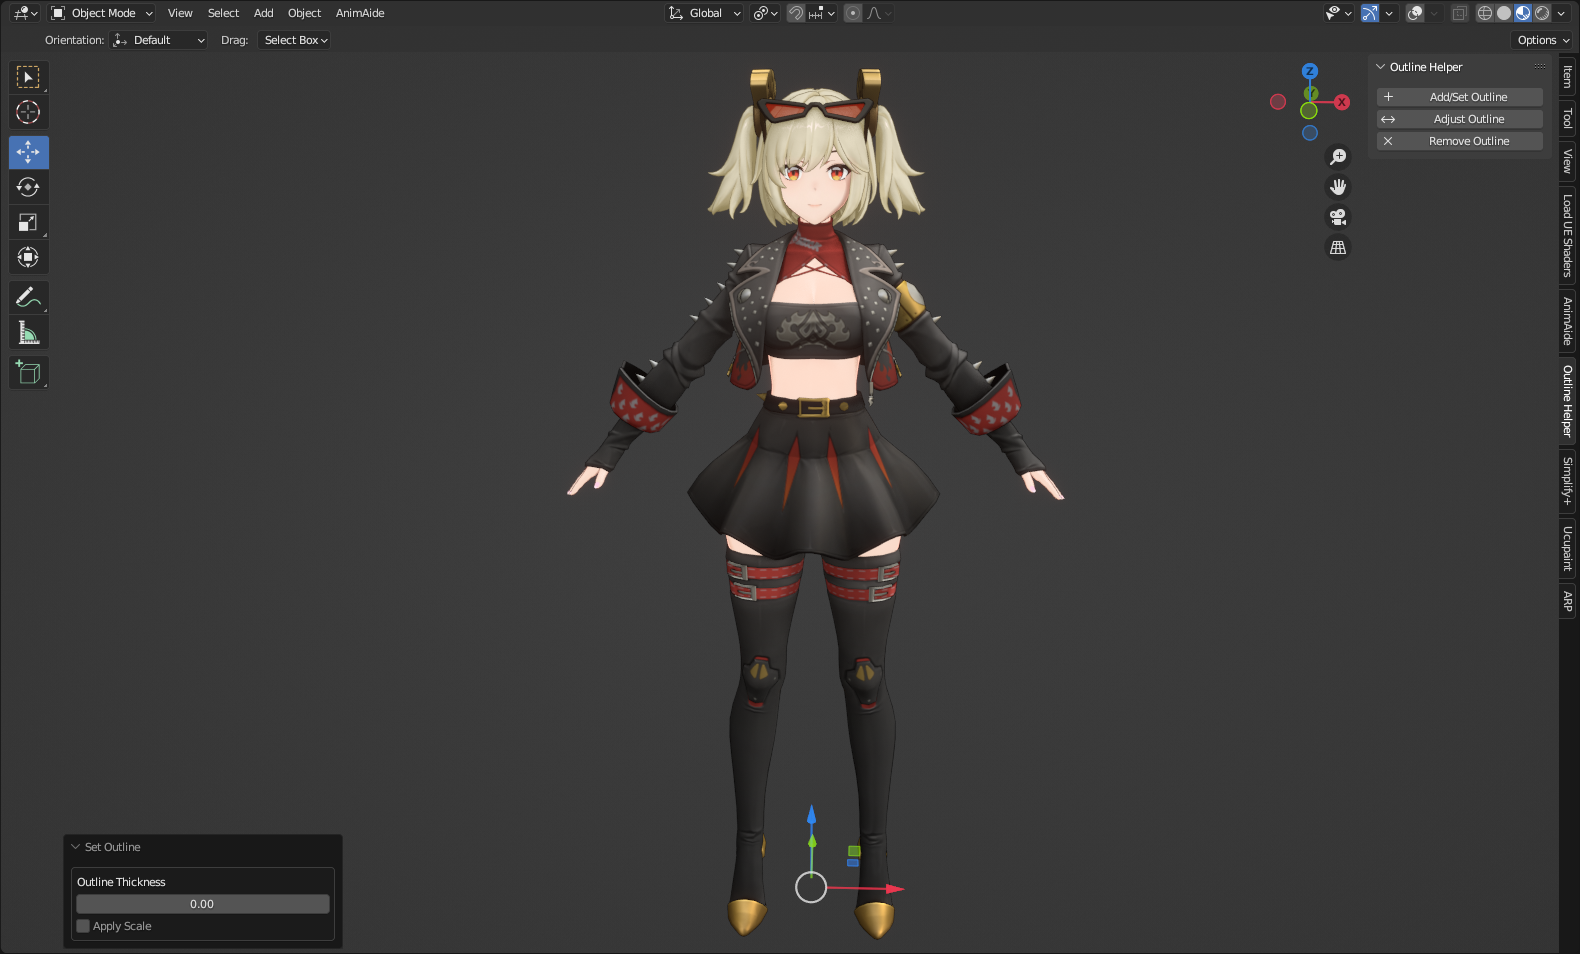Open the Drag Select Box dropdown
The width and height of the screenshot is (1580, 954).
pos(294,40)
